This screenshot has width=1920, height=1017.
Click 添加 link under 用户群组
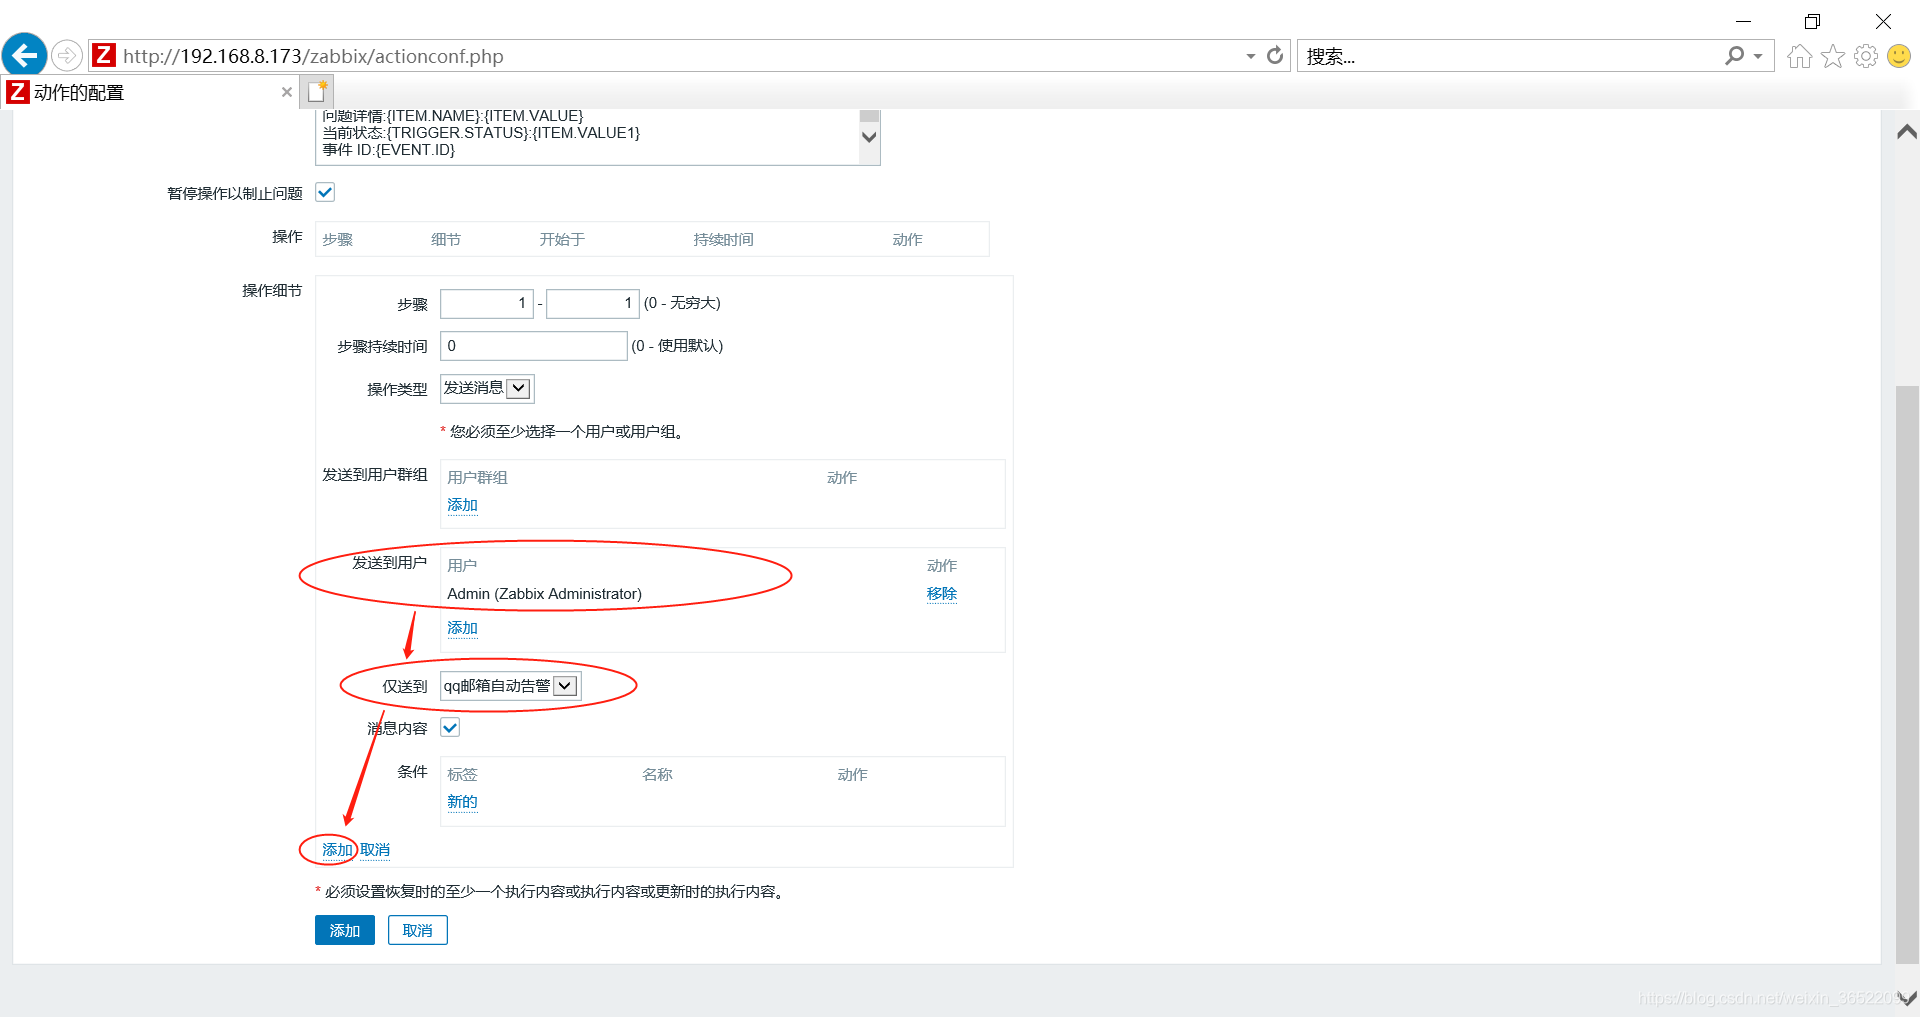tap(462, 505)
